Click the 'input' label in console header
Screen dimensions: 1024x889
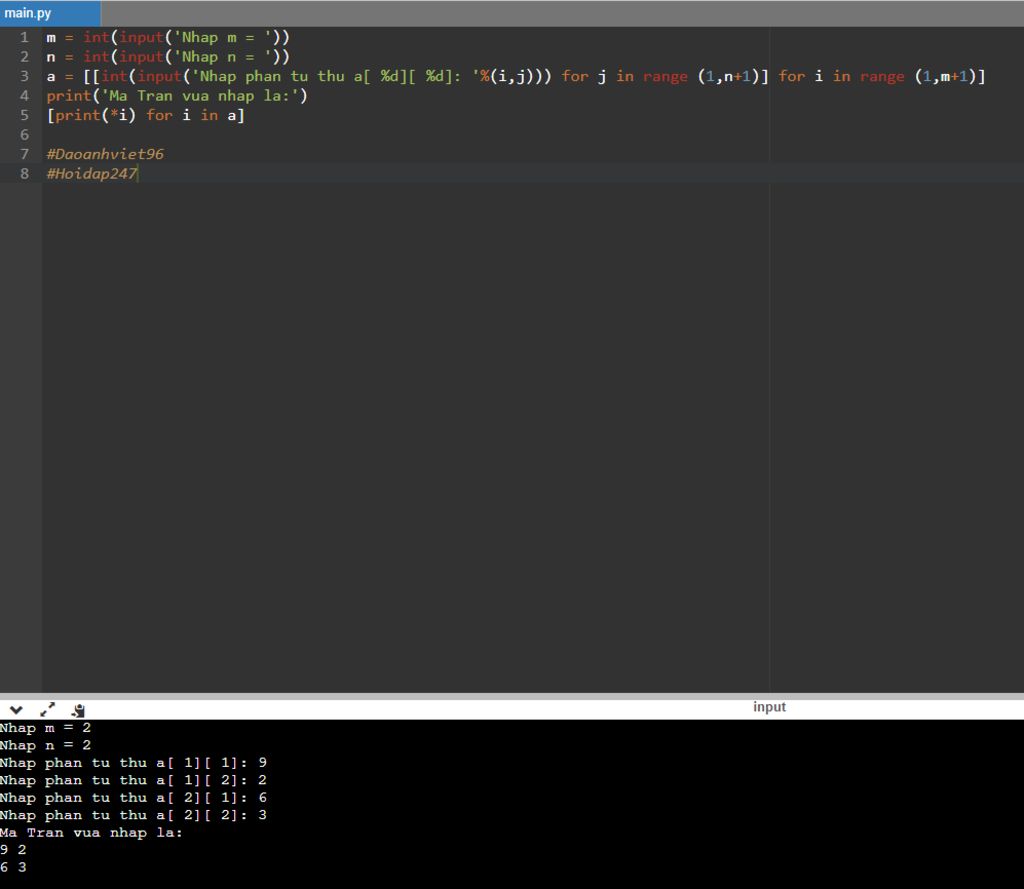pos(769,707)
